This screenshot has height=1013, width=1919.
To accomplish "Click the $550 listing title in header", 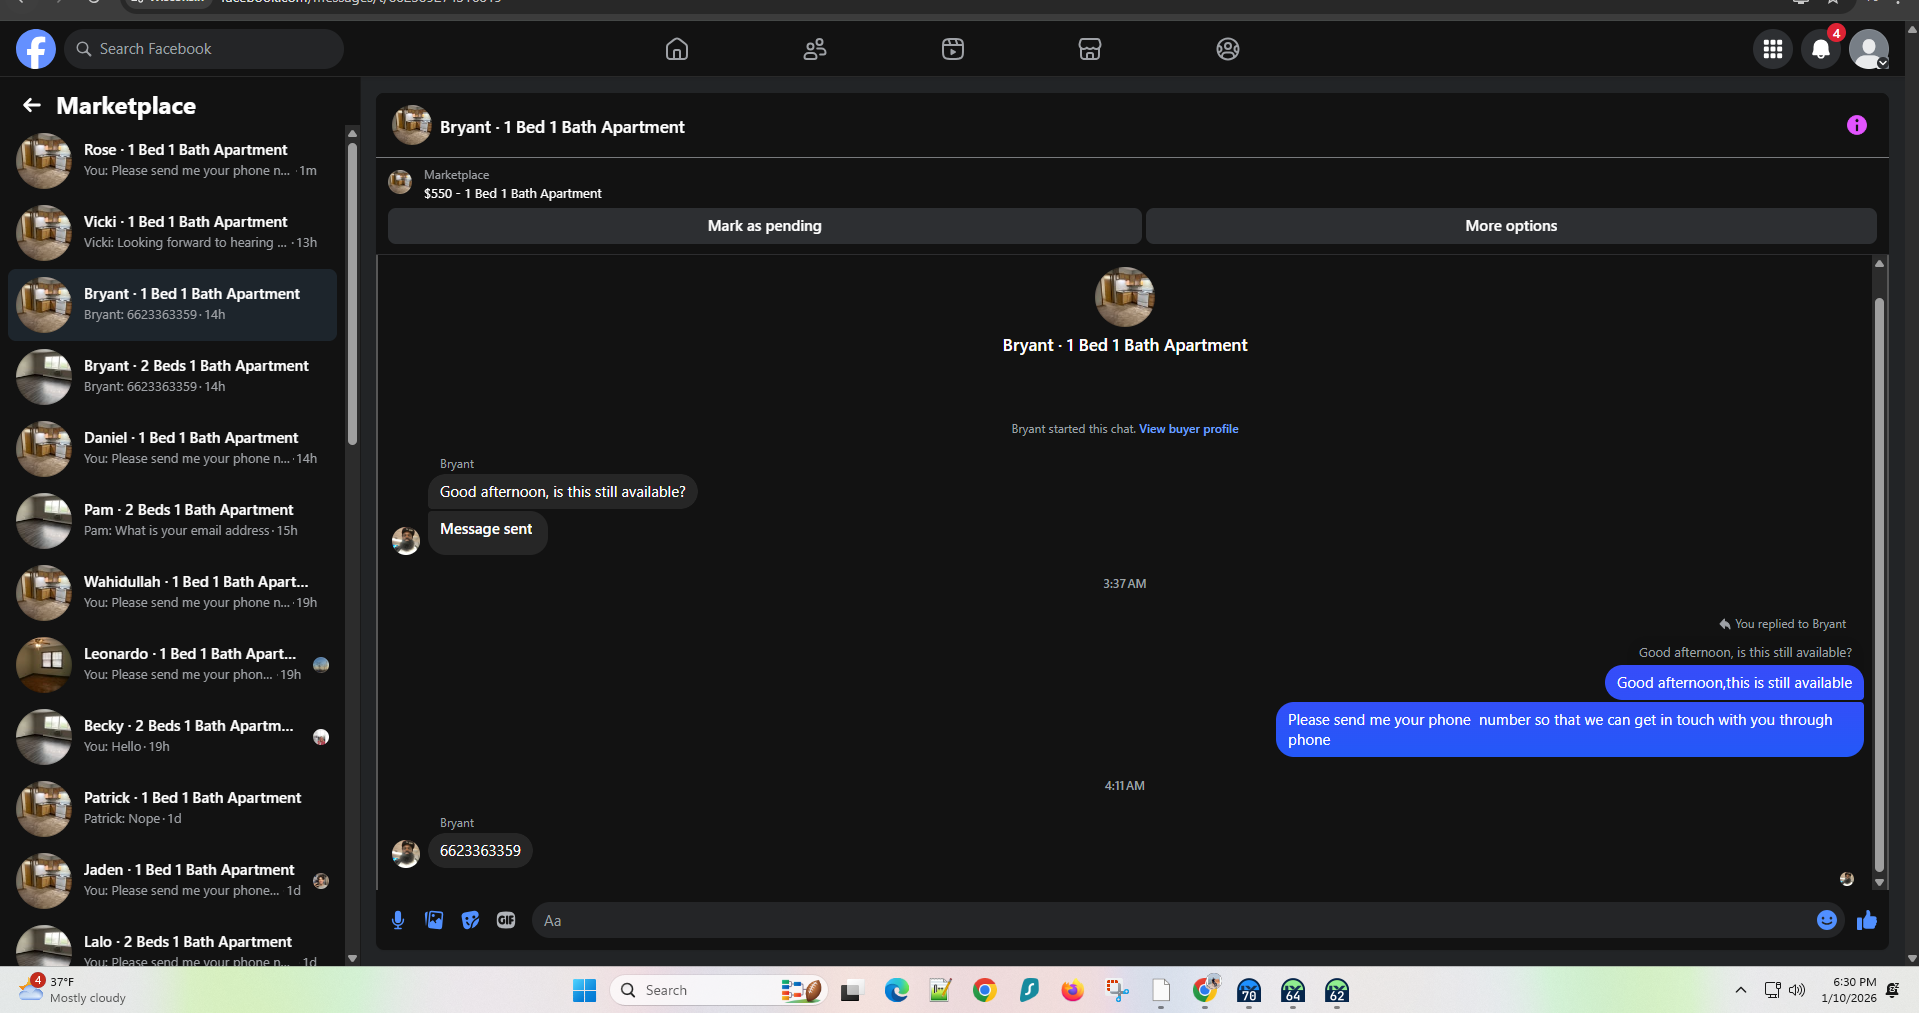I will click(x=513, y=194).
